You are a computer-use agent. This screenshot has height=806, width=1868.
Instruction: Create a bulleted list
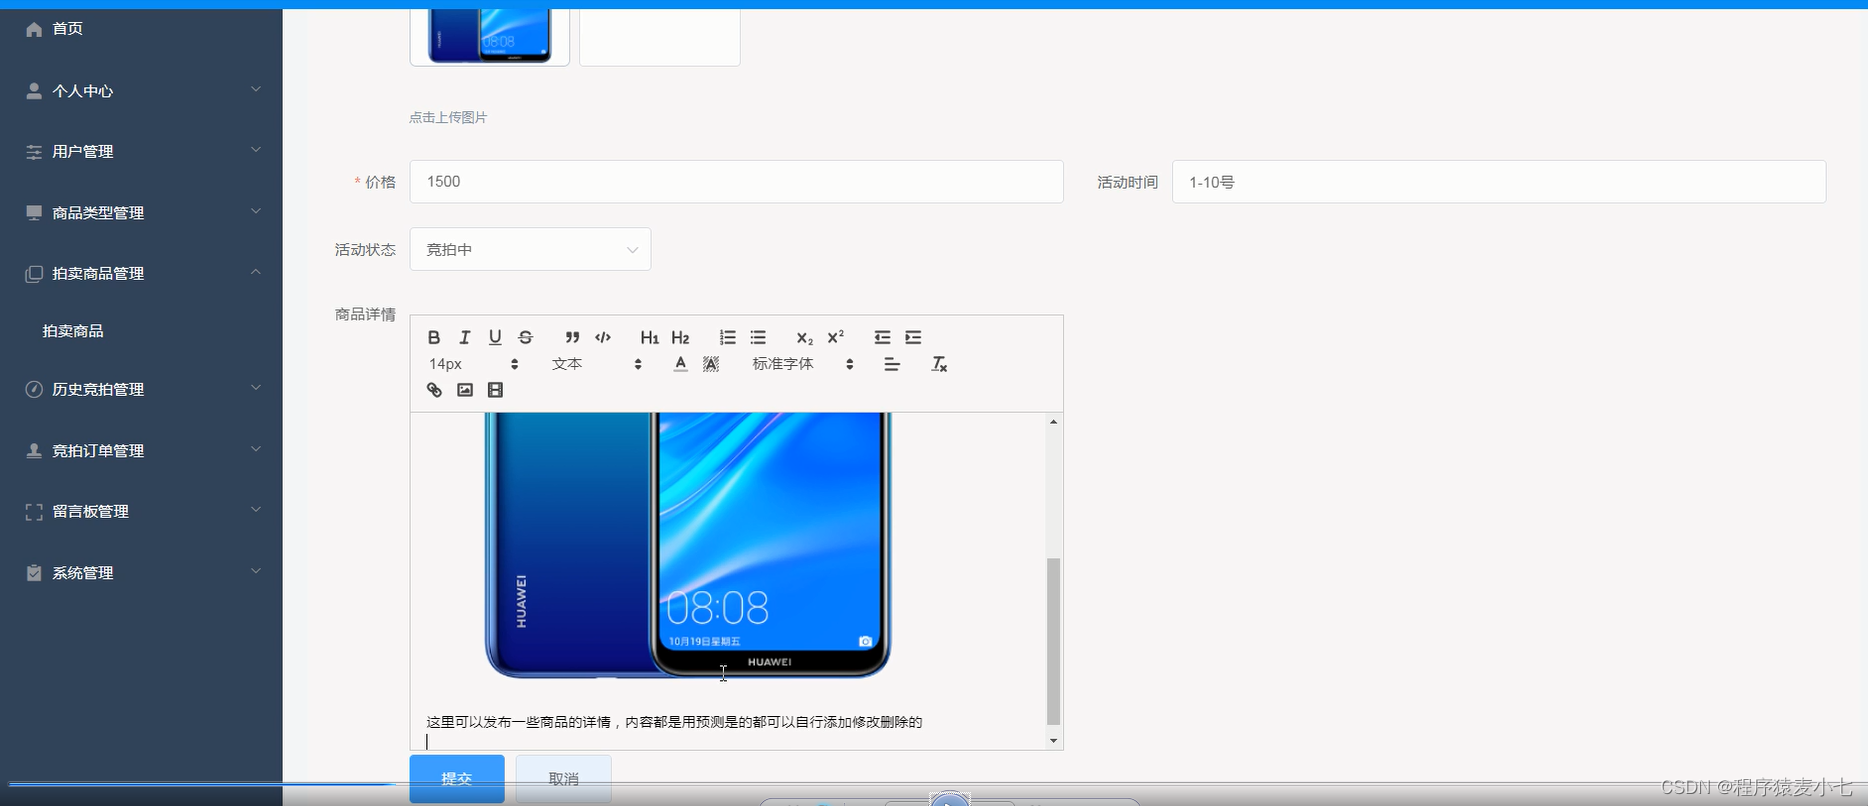(x=758, y=338)
